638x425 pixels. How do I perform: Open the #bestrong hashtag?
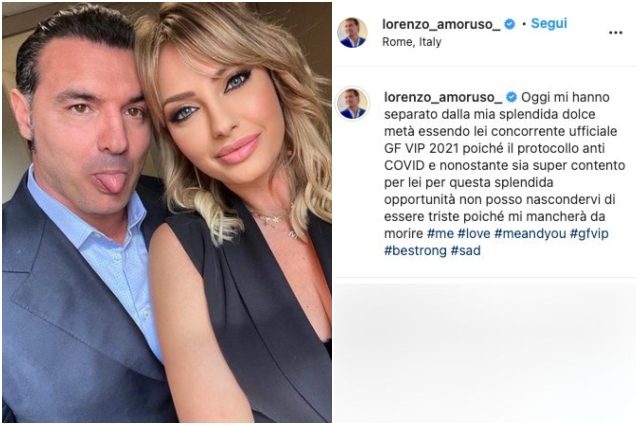pos(415,251)
